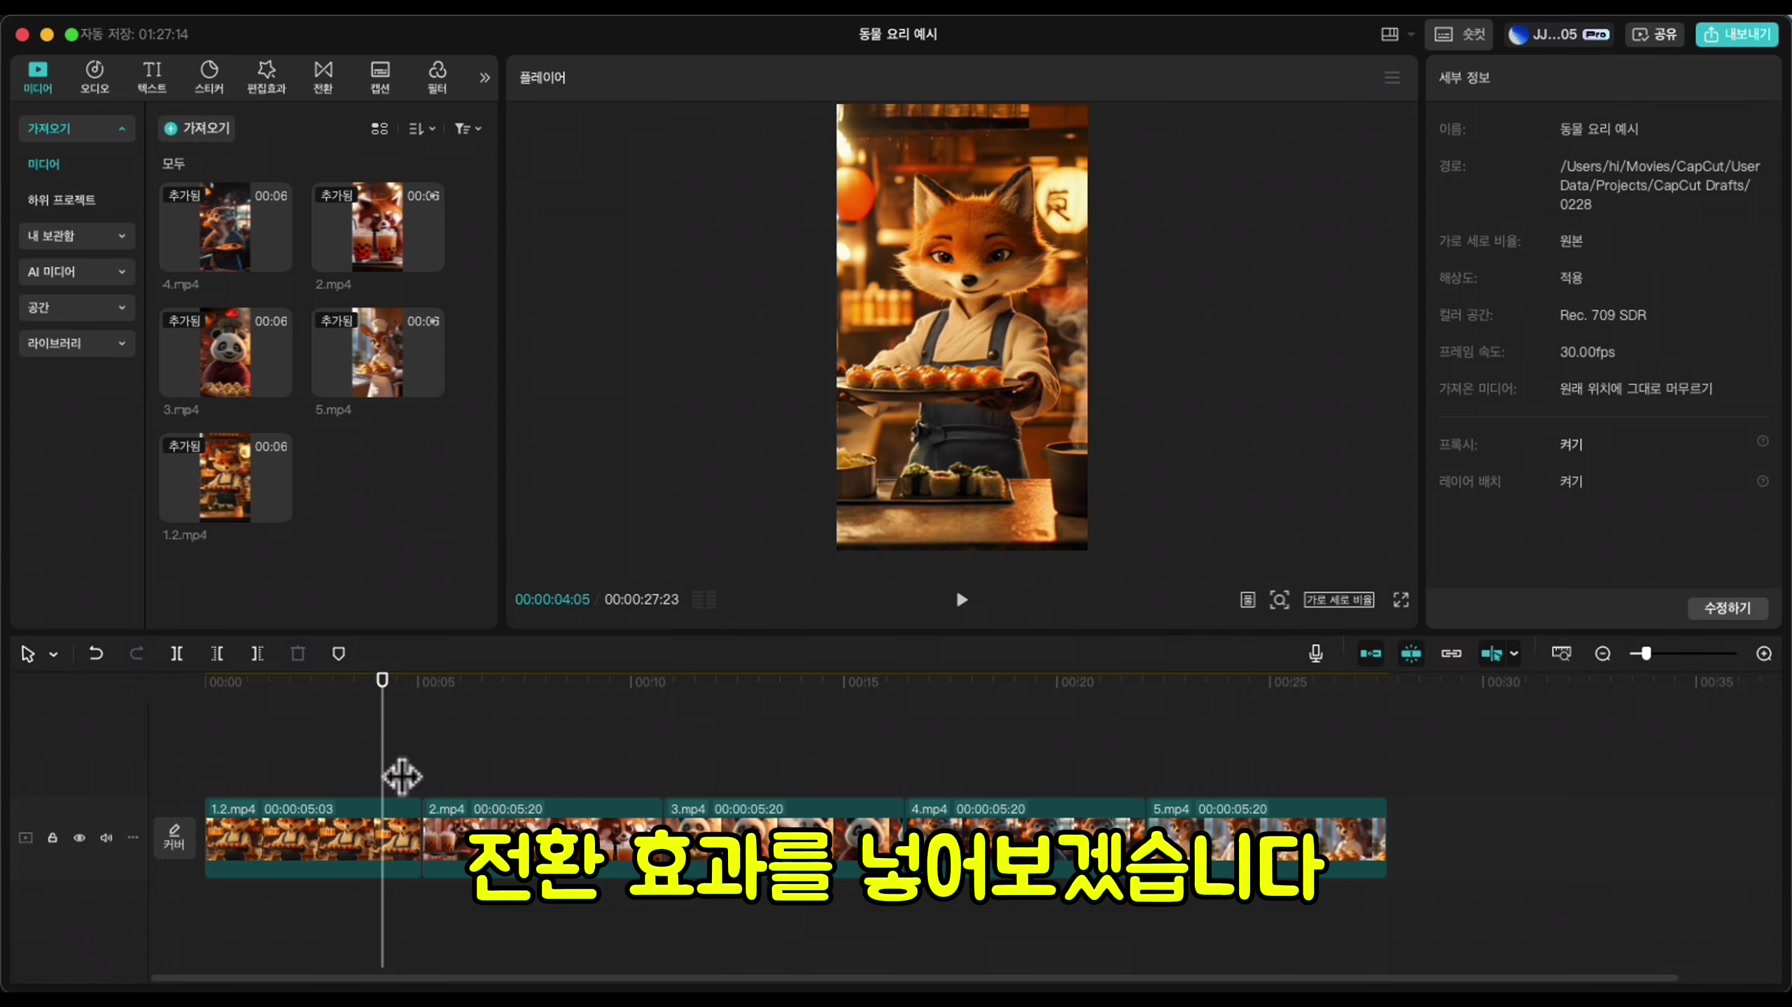Open the media sort dropdown
Screen dimensions: 1792x1007
[422, 128]
